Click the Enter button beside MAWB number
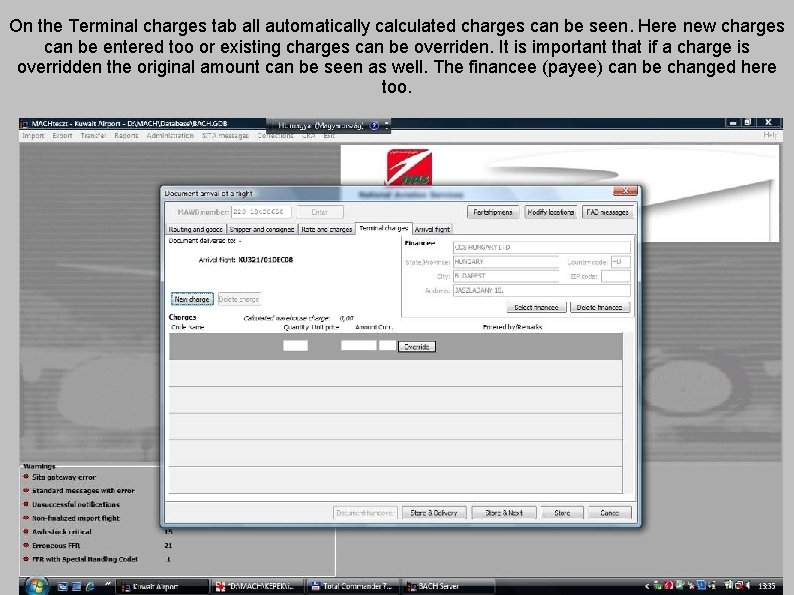Viewport: 794px width, 595px height. pyautogui.click(x=320, y=212)
